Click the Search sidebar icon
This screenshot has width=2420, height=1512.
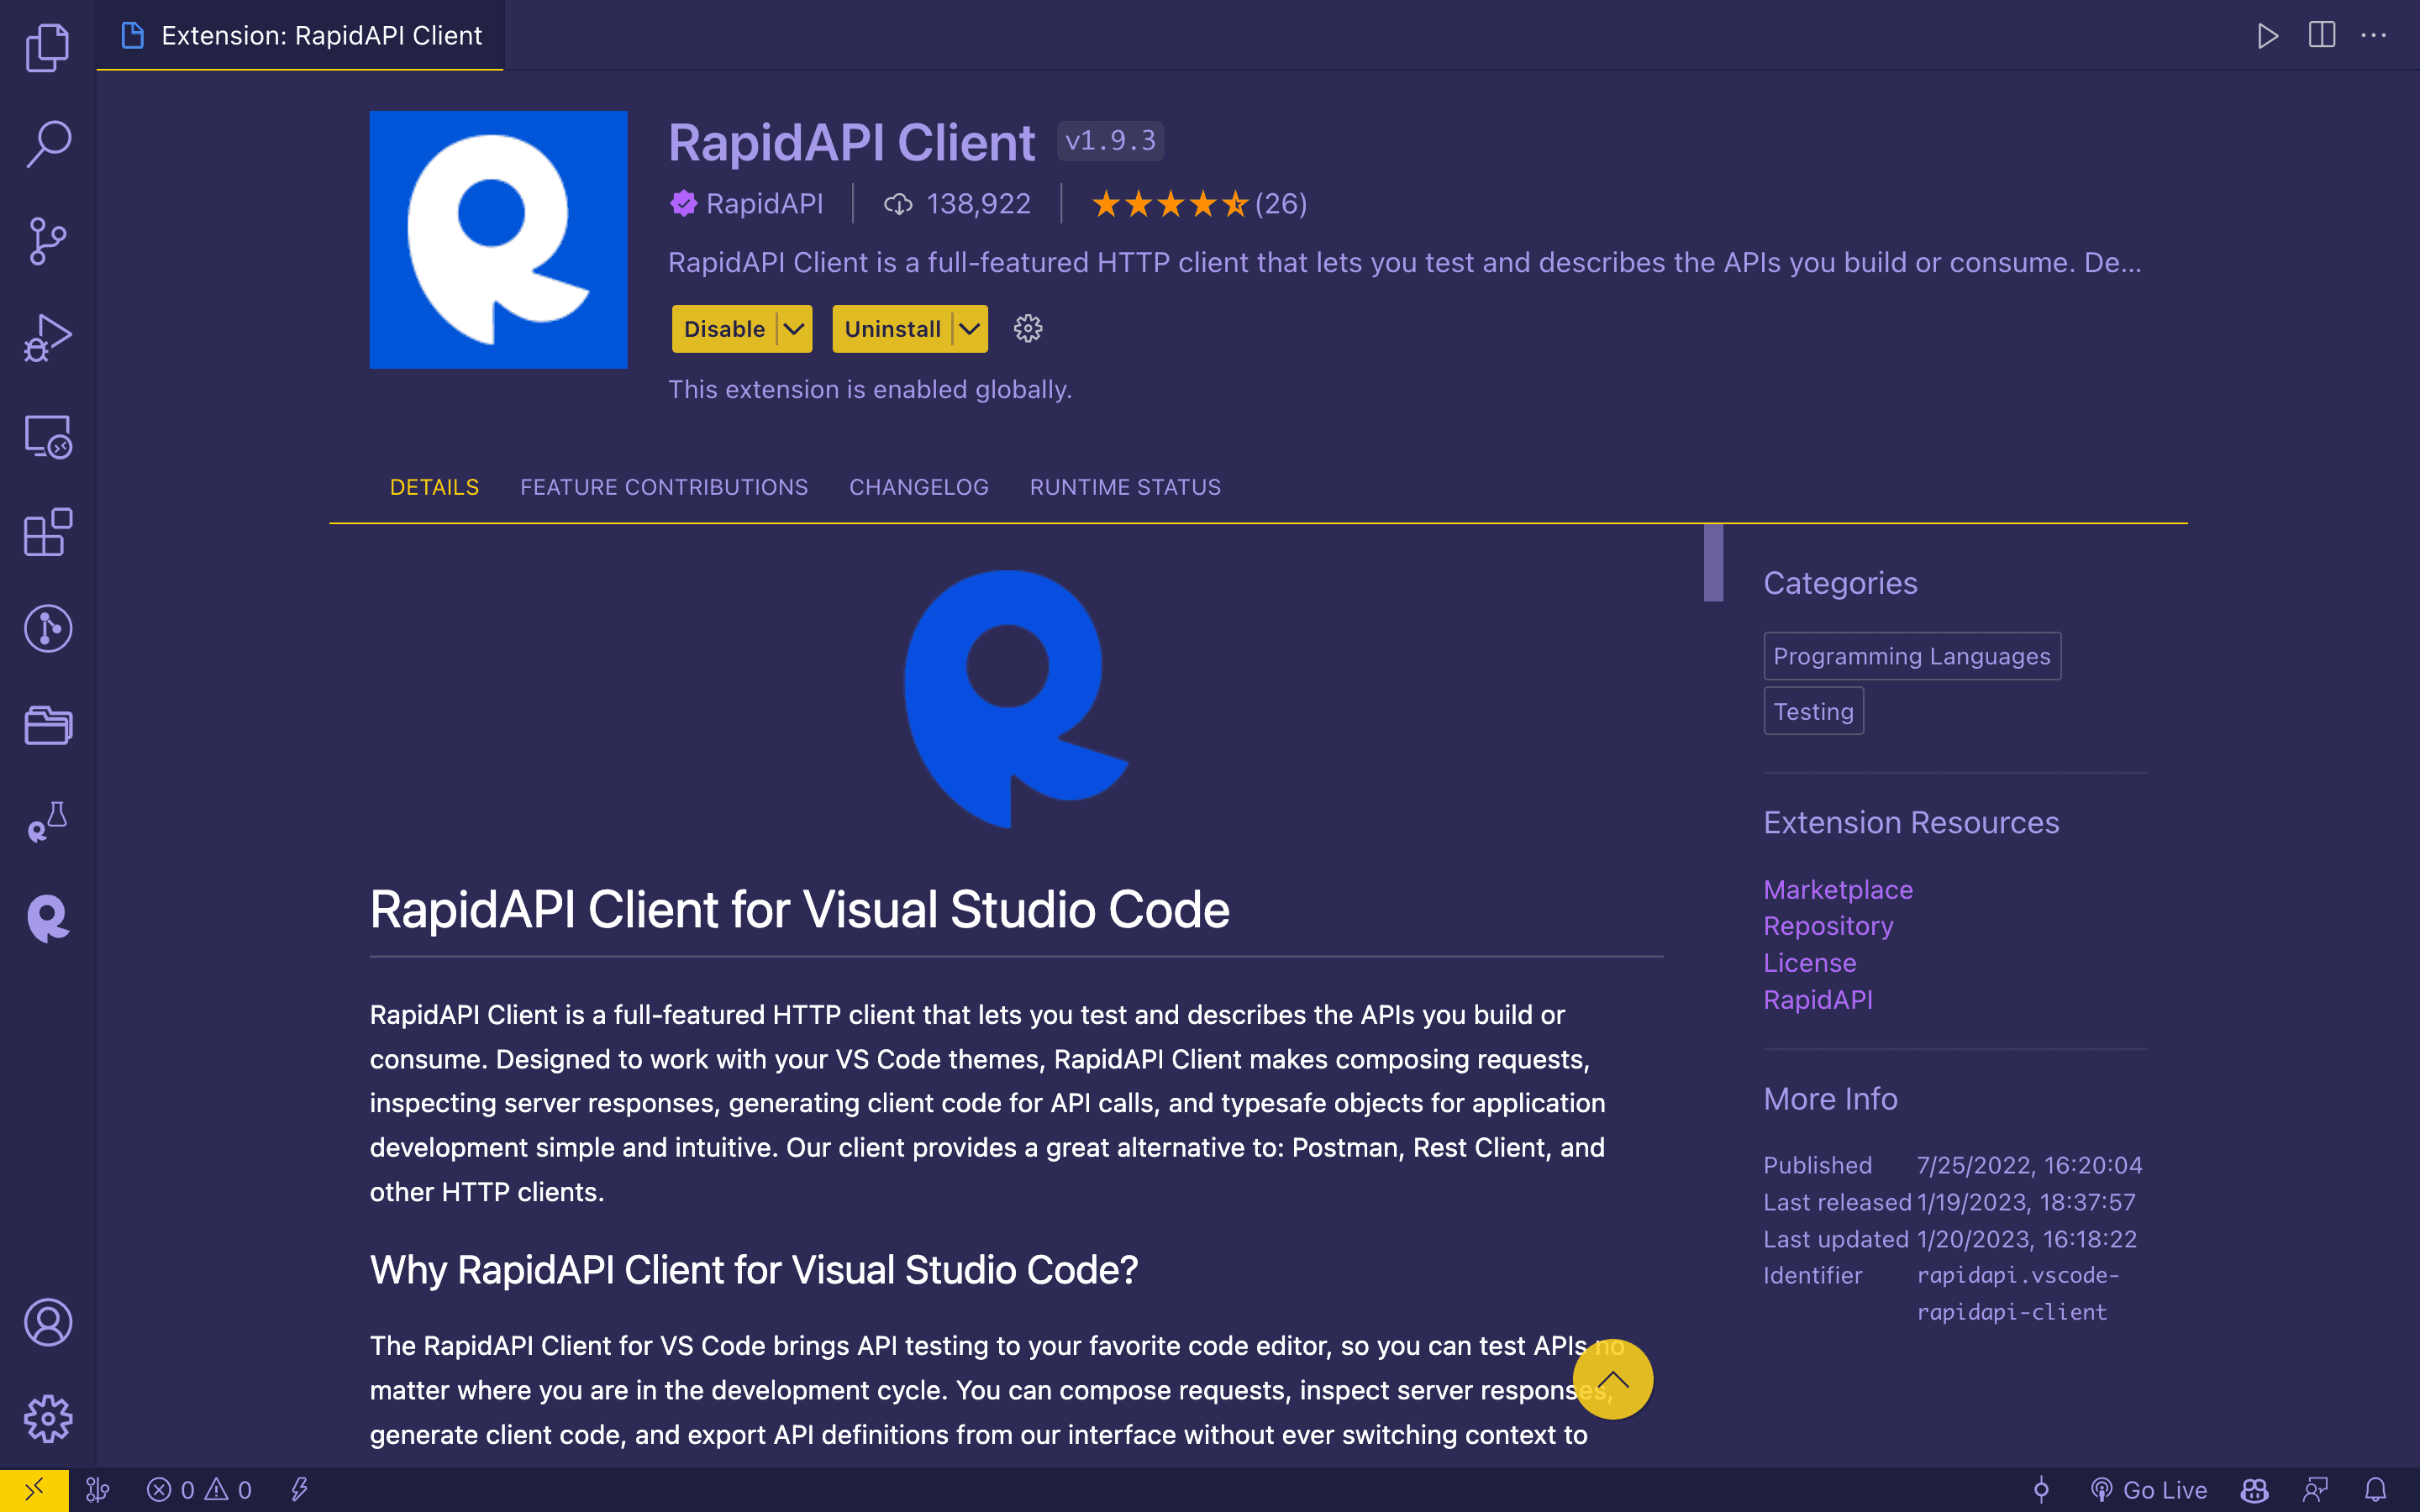[x=47, y=144]
